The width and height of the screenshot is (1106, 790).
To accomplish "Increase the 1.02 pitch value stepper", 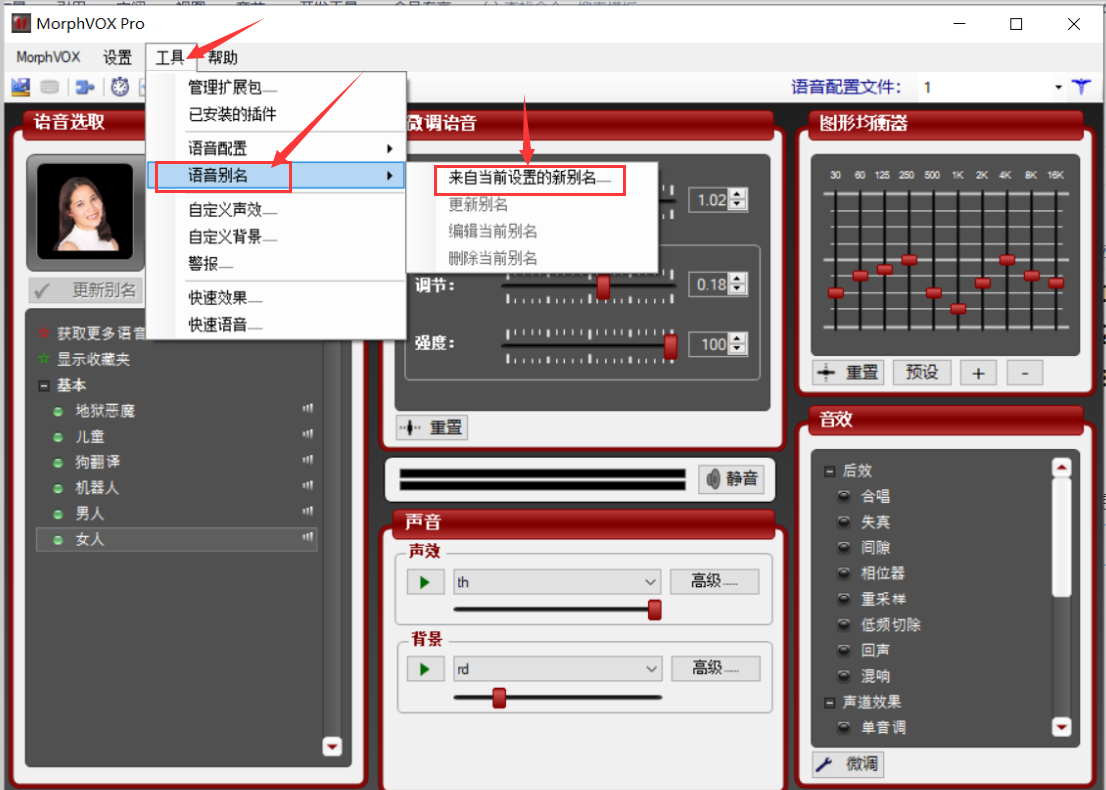I will pyautogui.click(x=738, y=194).
